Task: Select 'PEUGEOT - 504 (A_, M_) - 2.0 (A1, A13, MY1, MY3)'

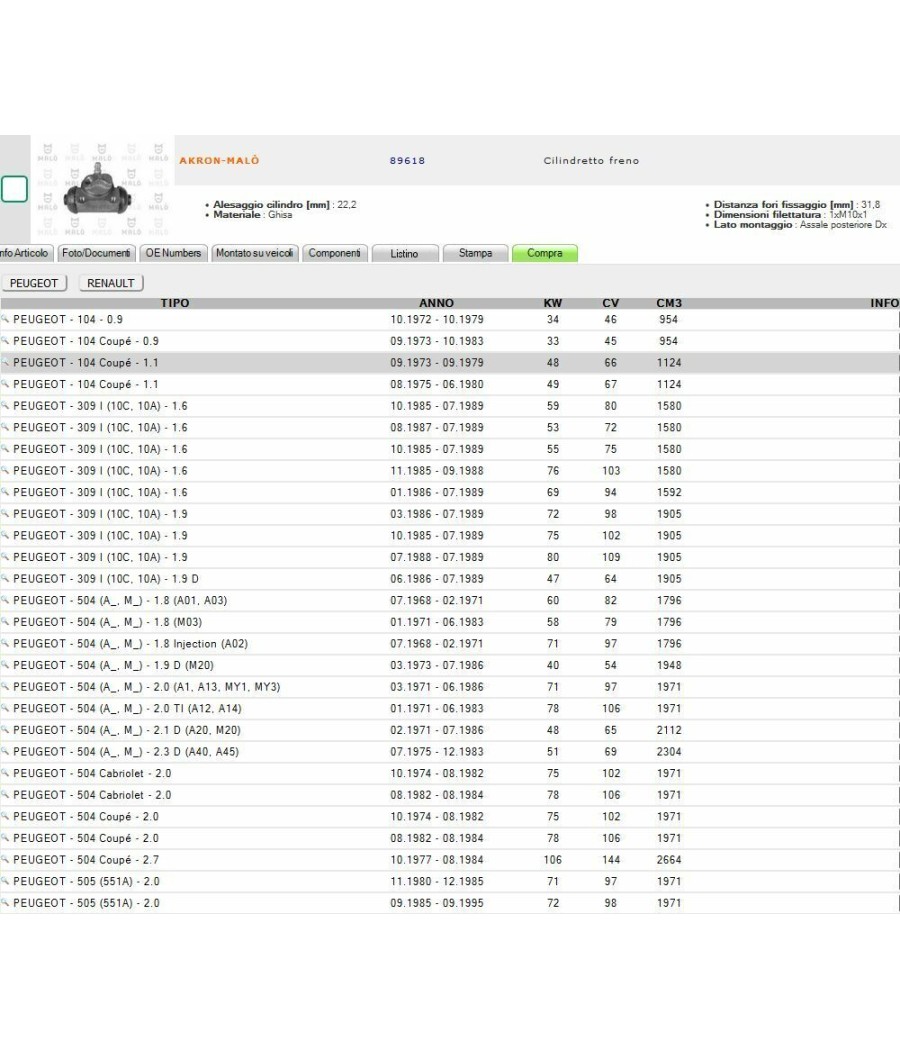Action: pyautogui.click(x=147, y=687)
